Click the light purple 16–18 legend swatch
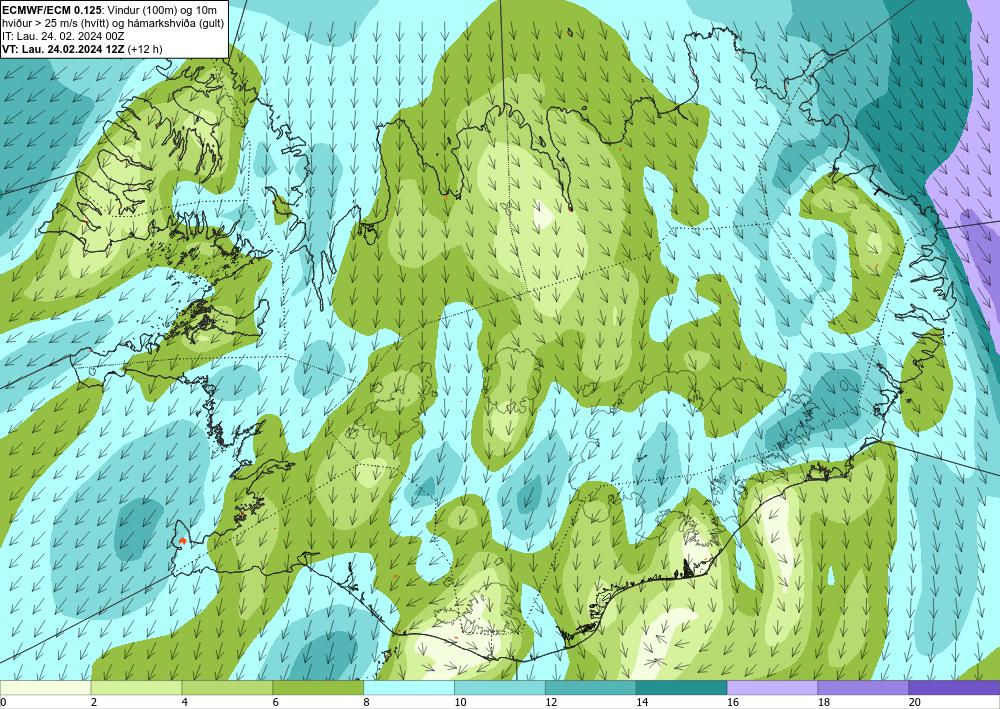Image resolution: width=1000 pixels, height=709 pixels. 772,688
